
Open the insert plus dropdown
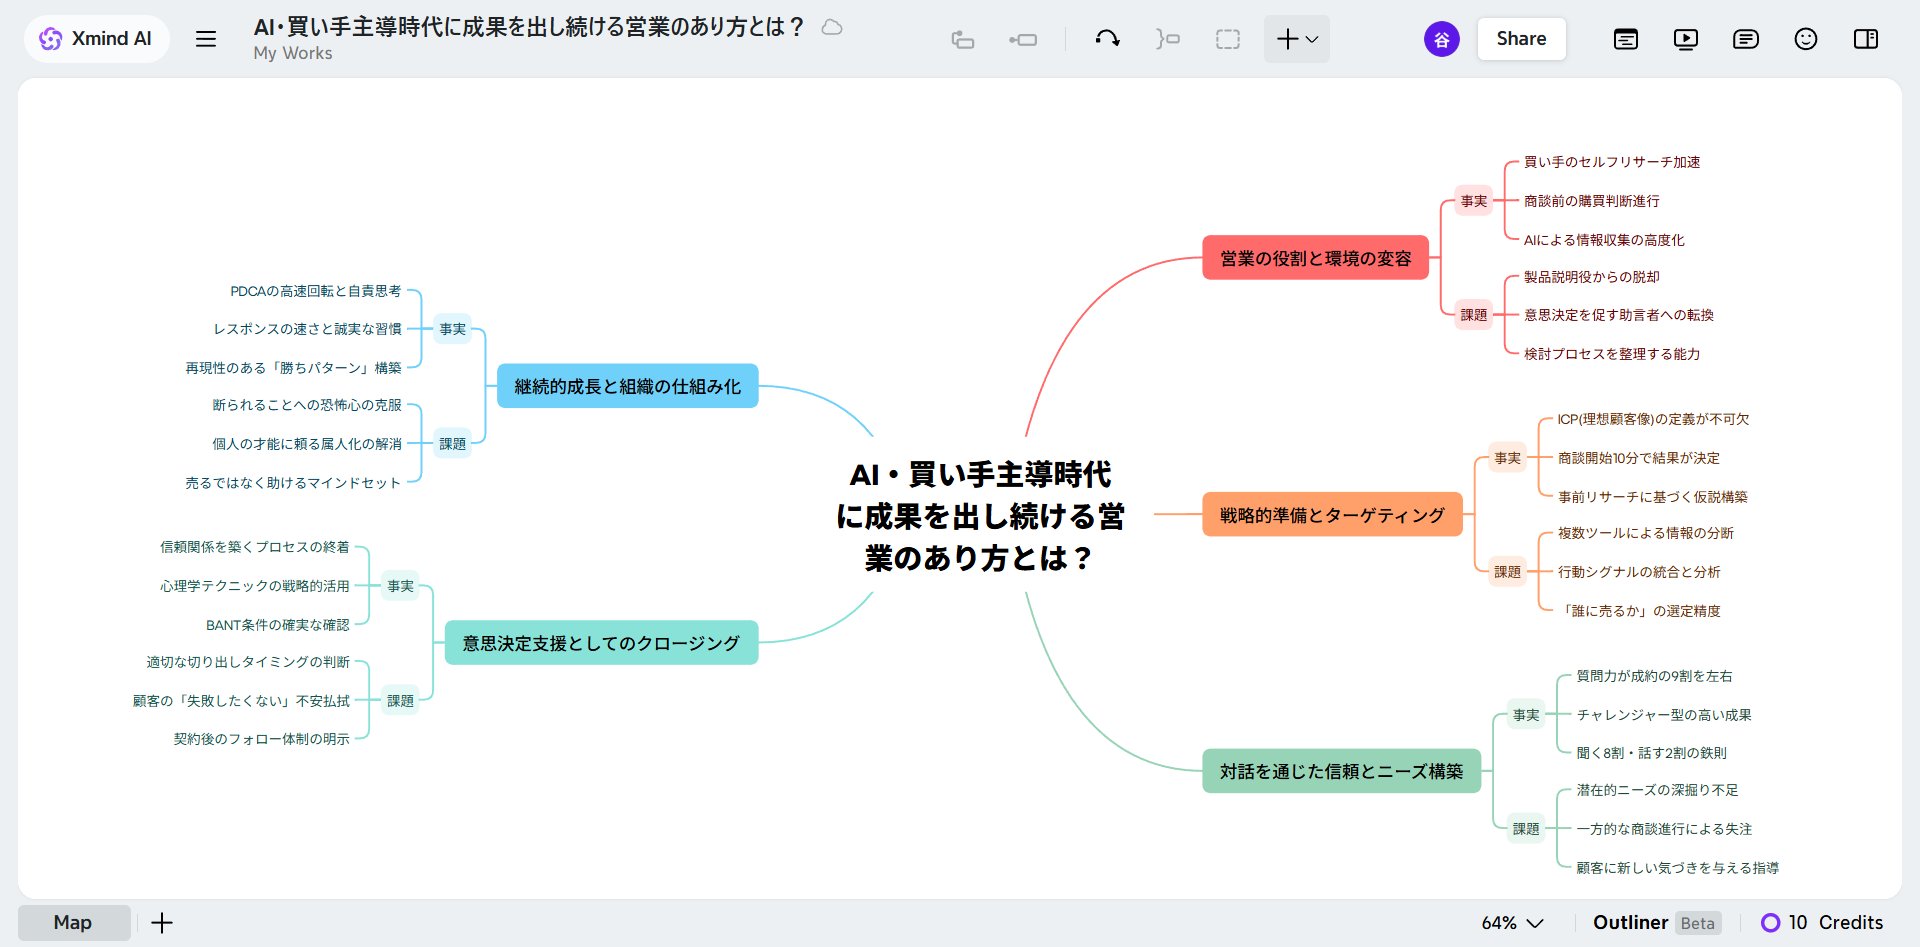click(x=1297, y=39)
